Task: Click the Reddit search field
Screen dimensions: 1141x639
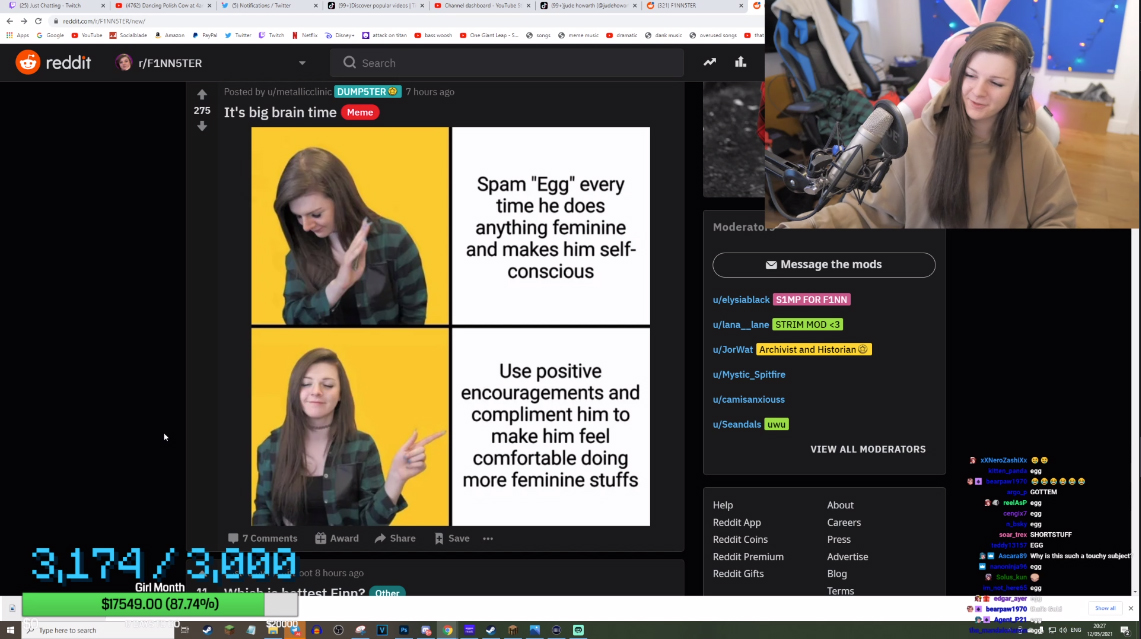Action: pyautogui.click(x=507, y=63)
